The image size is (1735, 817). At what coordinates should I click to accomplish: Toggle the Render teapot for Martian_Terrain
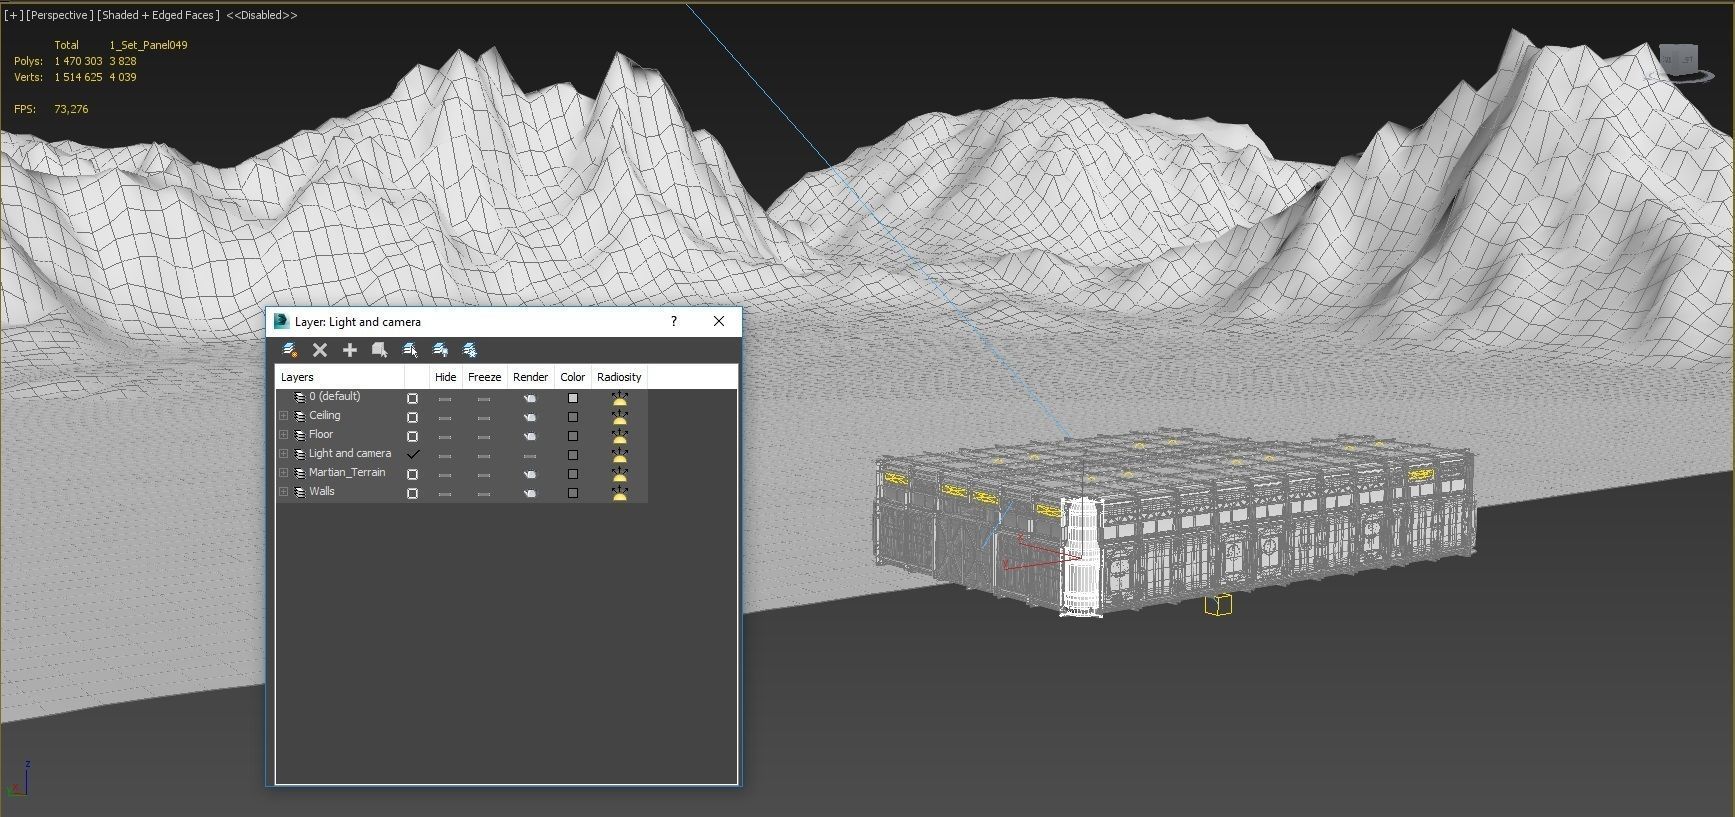530,474
